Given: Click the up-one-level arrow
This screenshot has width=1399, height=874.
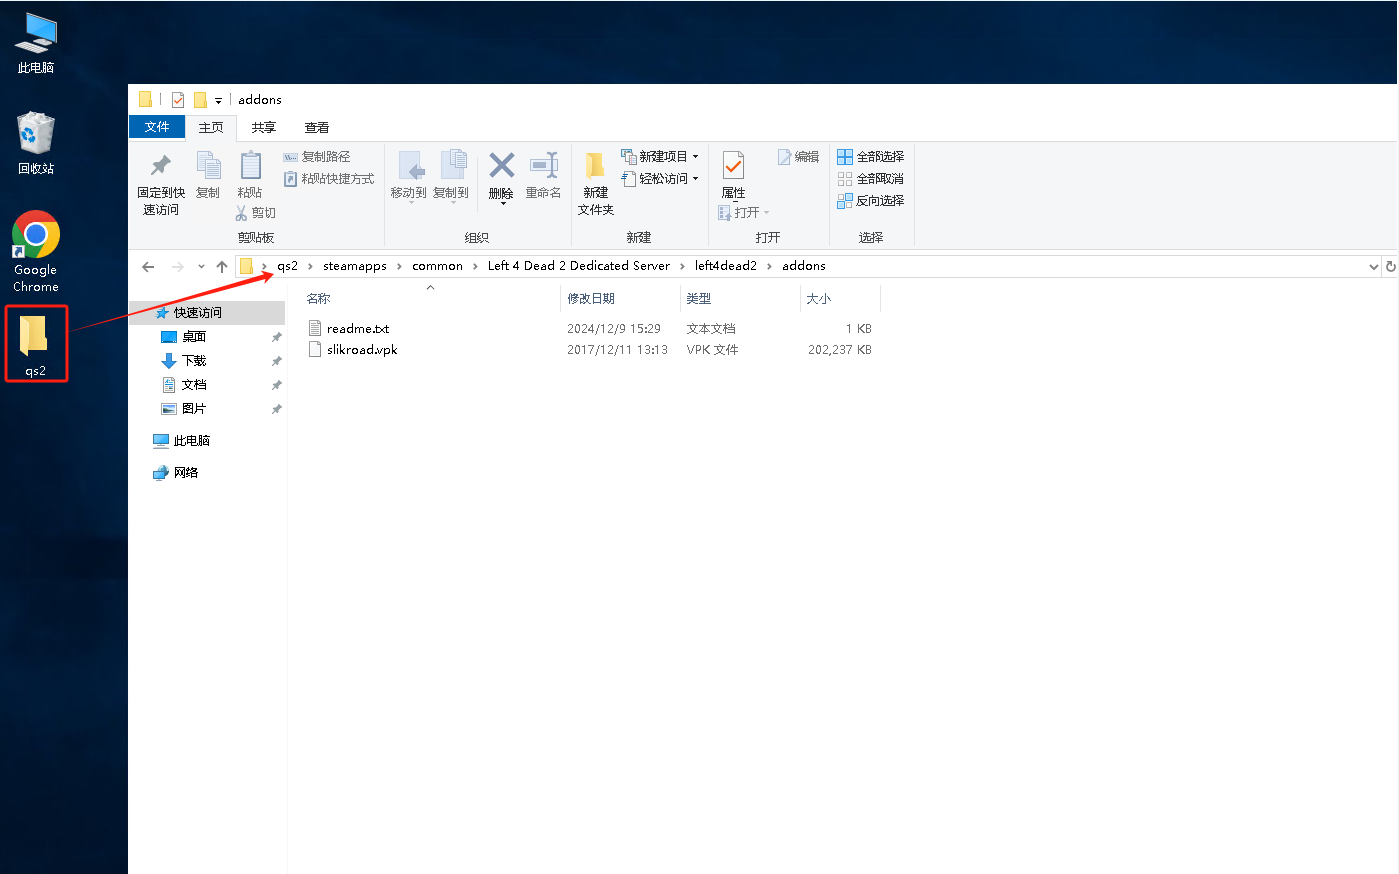Looking at the screenshot, I should (222, 266).
